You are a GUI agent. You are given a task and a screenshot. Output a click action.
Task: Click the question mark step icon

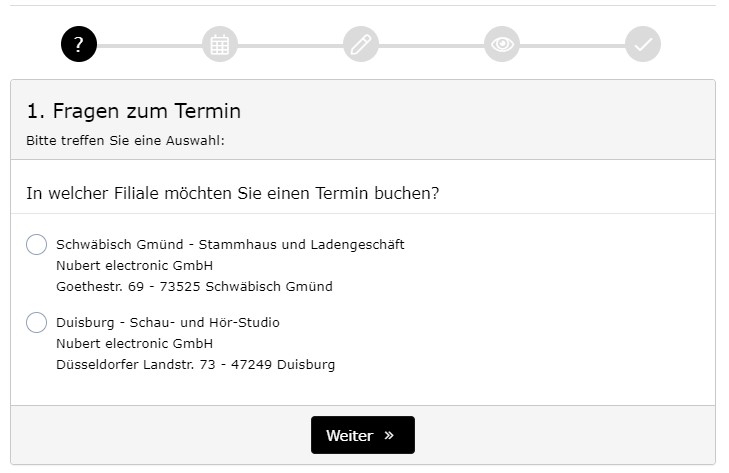pos(79,45)
